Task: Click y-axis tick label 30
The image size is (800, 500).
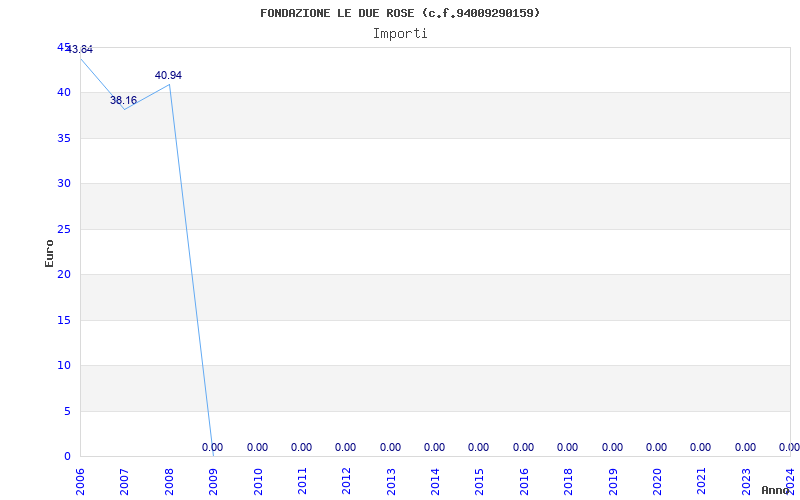Action: point(64,184)
